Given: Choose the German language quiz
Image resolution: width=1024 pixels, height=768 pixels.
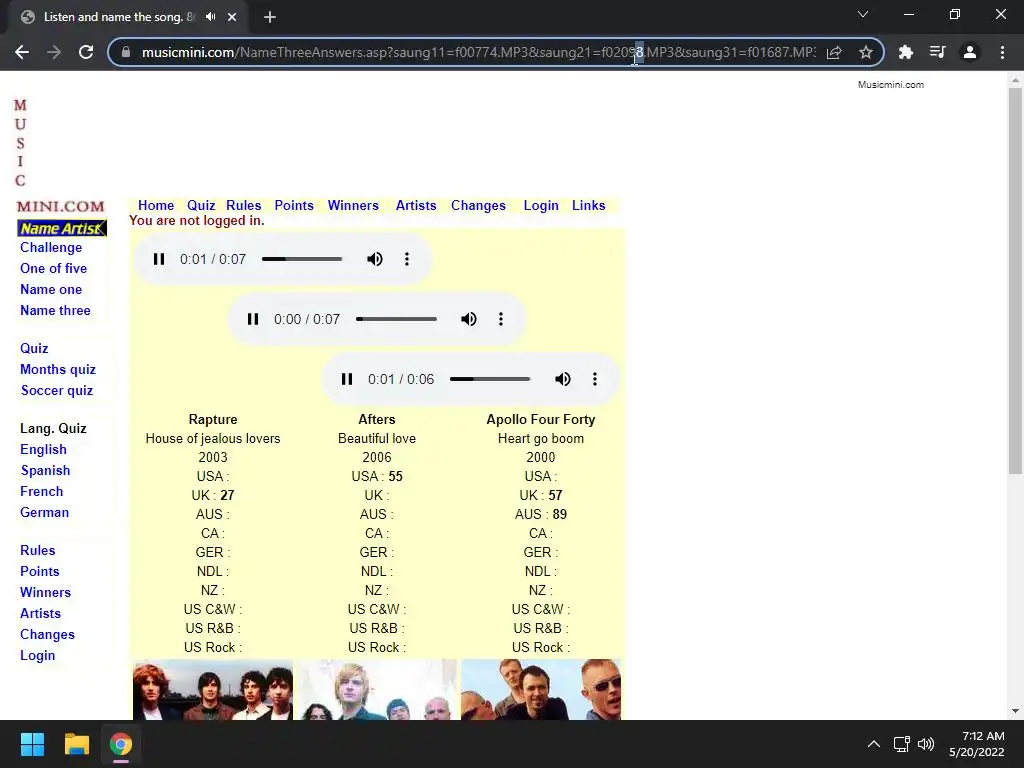Looking at the screenshot, I should [x=44, y=513].
